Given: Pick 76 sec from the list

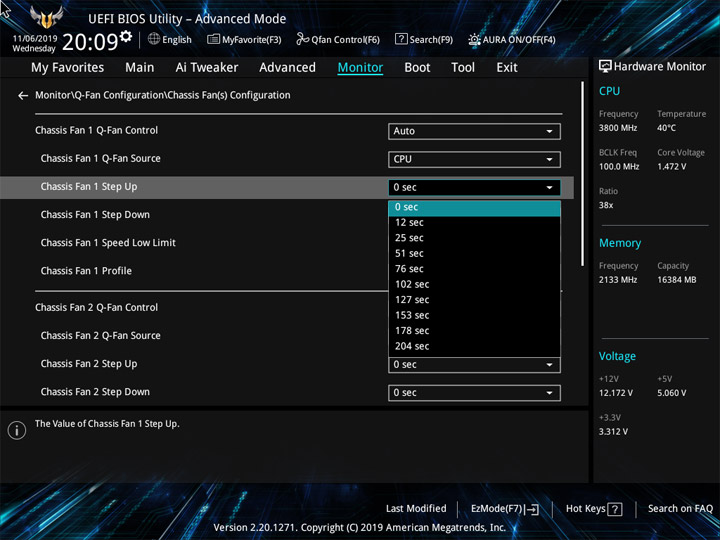Looking at the screenshot, I should coord(474,269).
